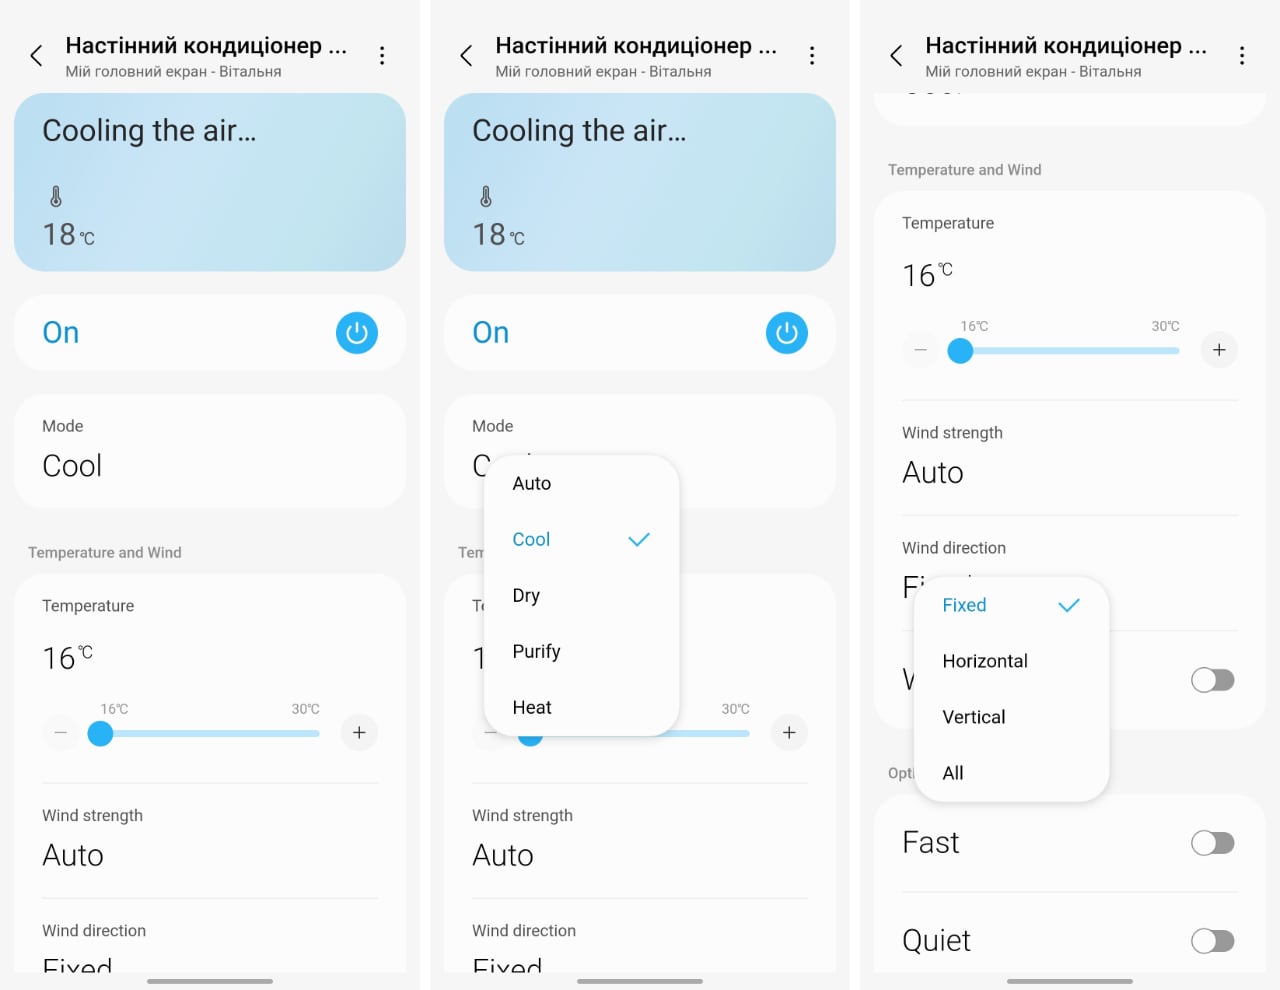Expand Wind strength Auto in the left screen

coord(73,855)
